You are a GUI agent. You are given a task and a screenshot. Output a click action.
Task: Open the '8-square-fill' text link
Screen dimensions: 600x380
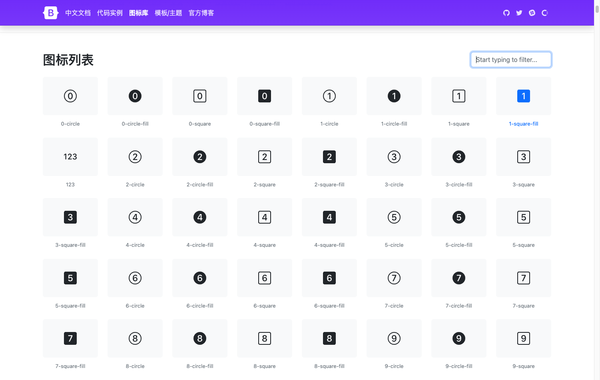(x=329, y=366)
